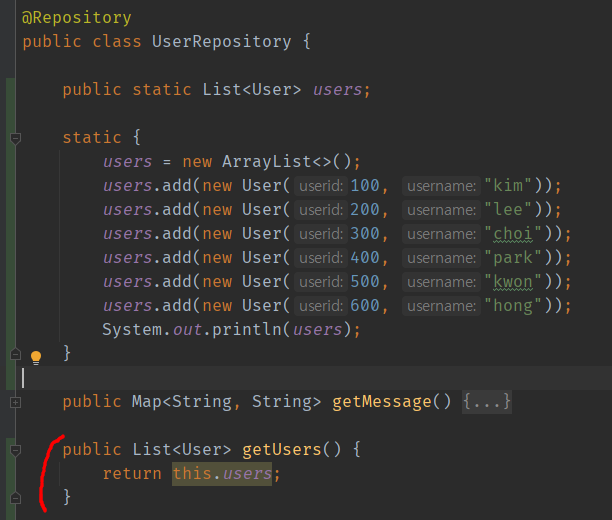The height and width of the screenshot is (520, 612).
Task: Click the yellow lightbulb quick-fix icon
Action: pyautogui.click(x=36, y=357)
